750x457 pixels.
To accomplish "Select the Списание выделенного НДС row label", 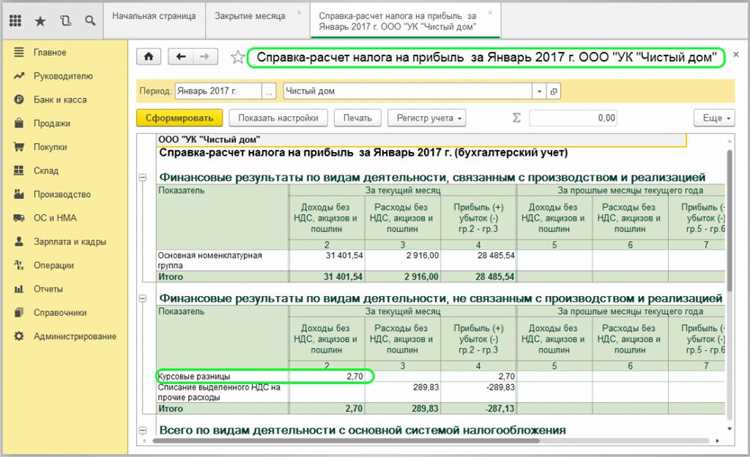I will 222,392.
